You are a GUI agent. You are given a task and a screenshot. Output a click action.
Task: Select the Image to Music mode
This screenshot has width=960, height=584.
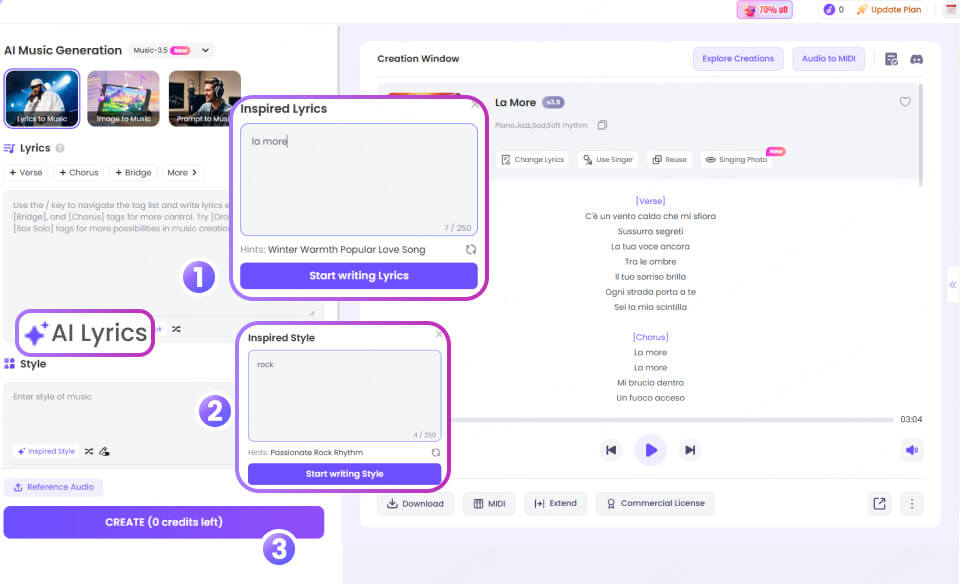pos(123,98)
